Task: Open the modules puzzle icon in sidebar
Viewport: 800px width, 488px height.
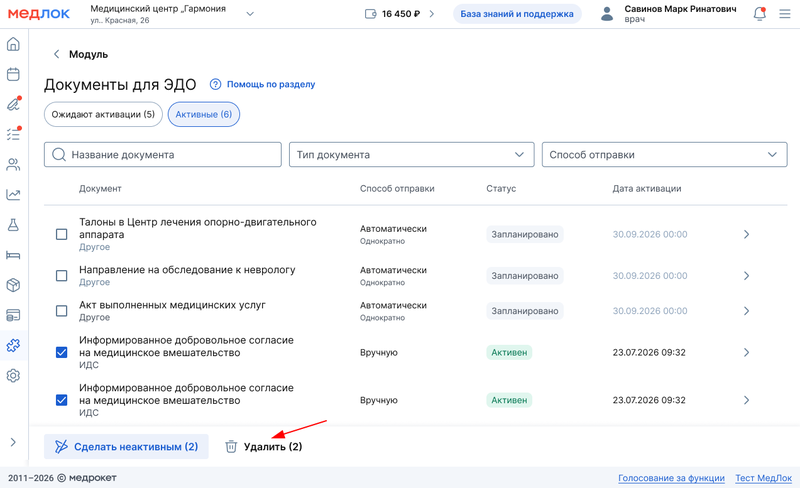Action: point(13,346)
